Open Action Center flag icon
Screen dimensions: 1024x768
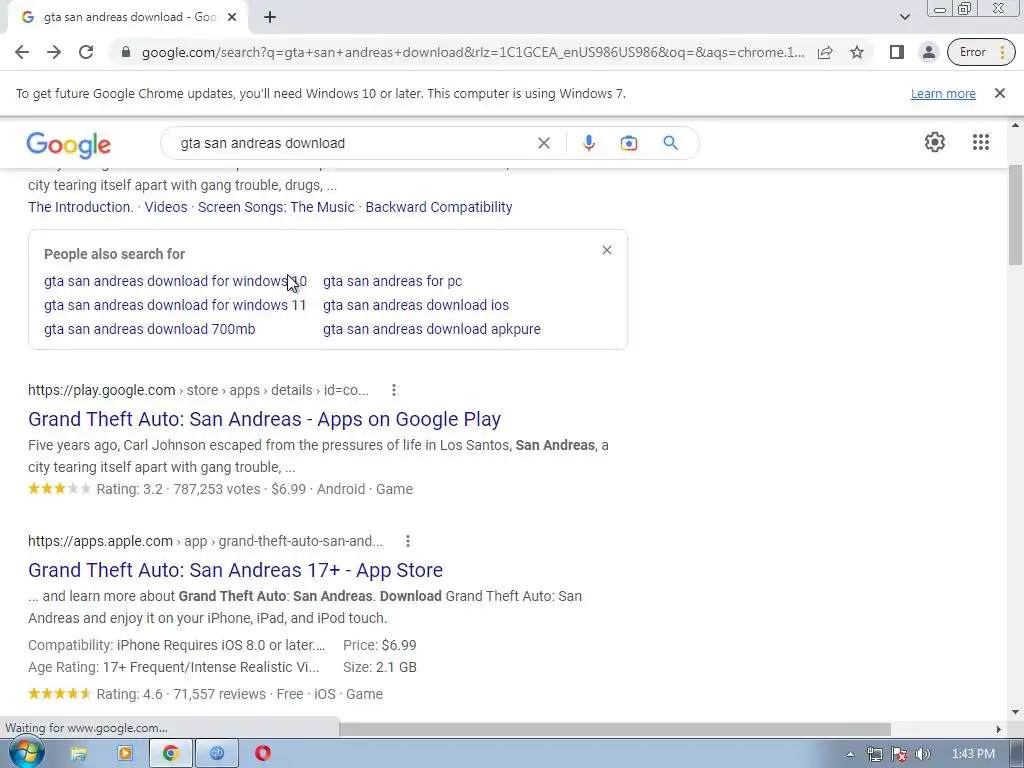tap(899, 754)
